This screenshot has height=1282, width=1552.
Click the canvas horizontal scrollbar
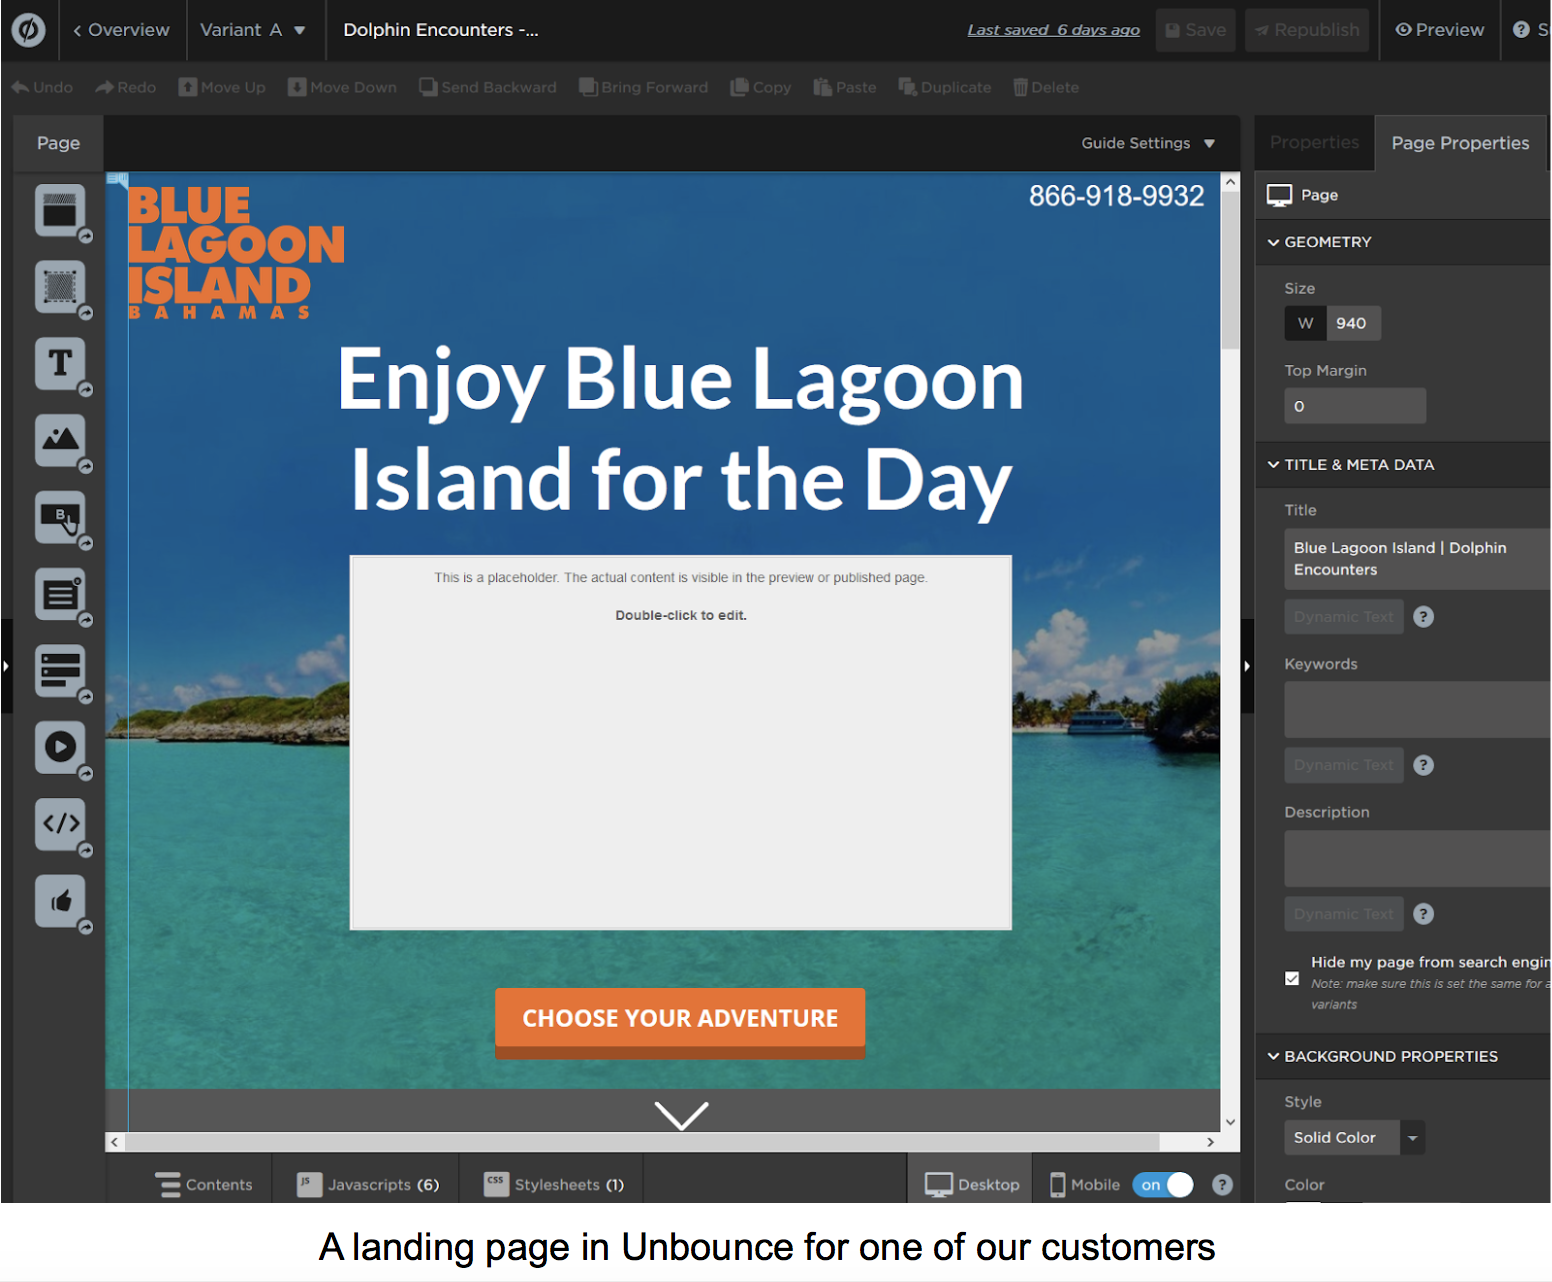point(640,1142)
